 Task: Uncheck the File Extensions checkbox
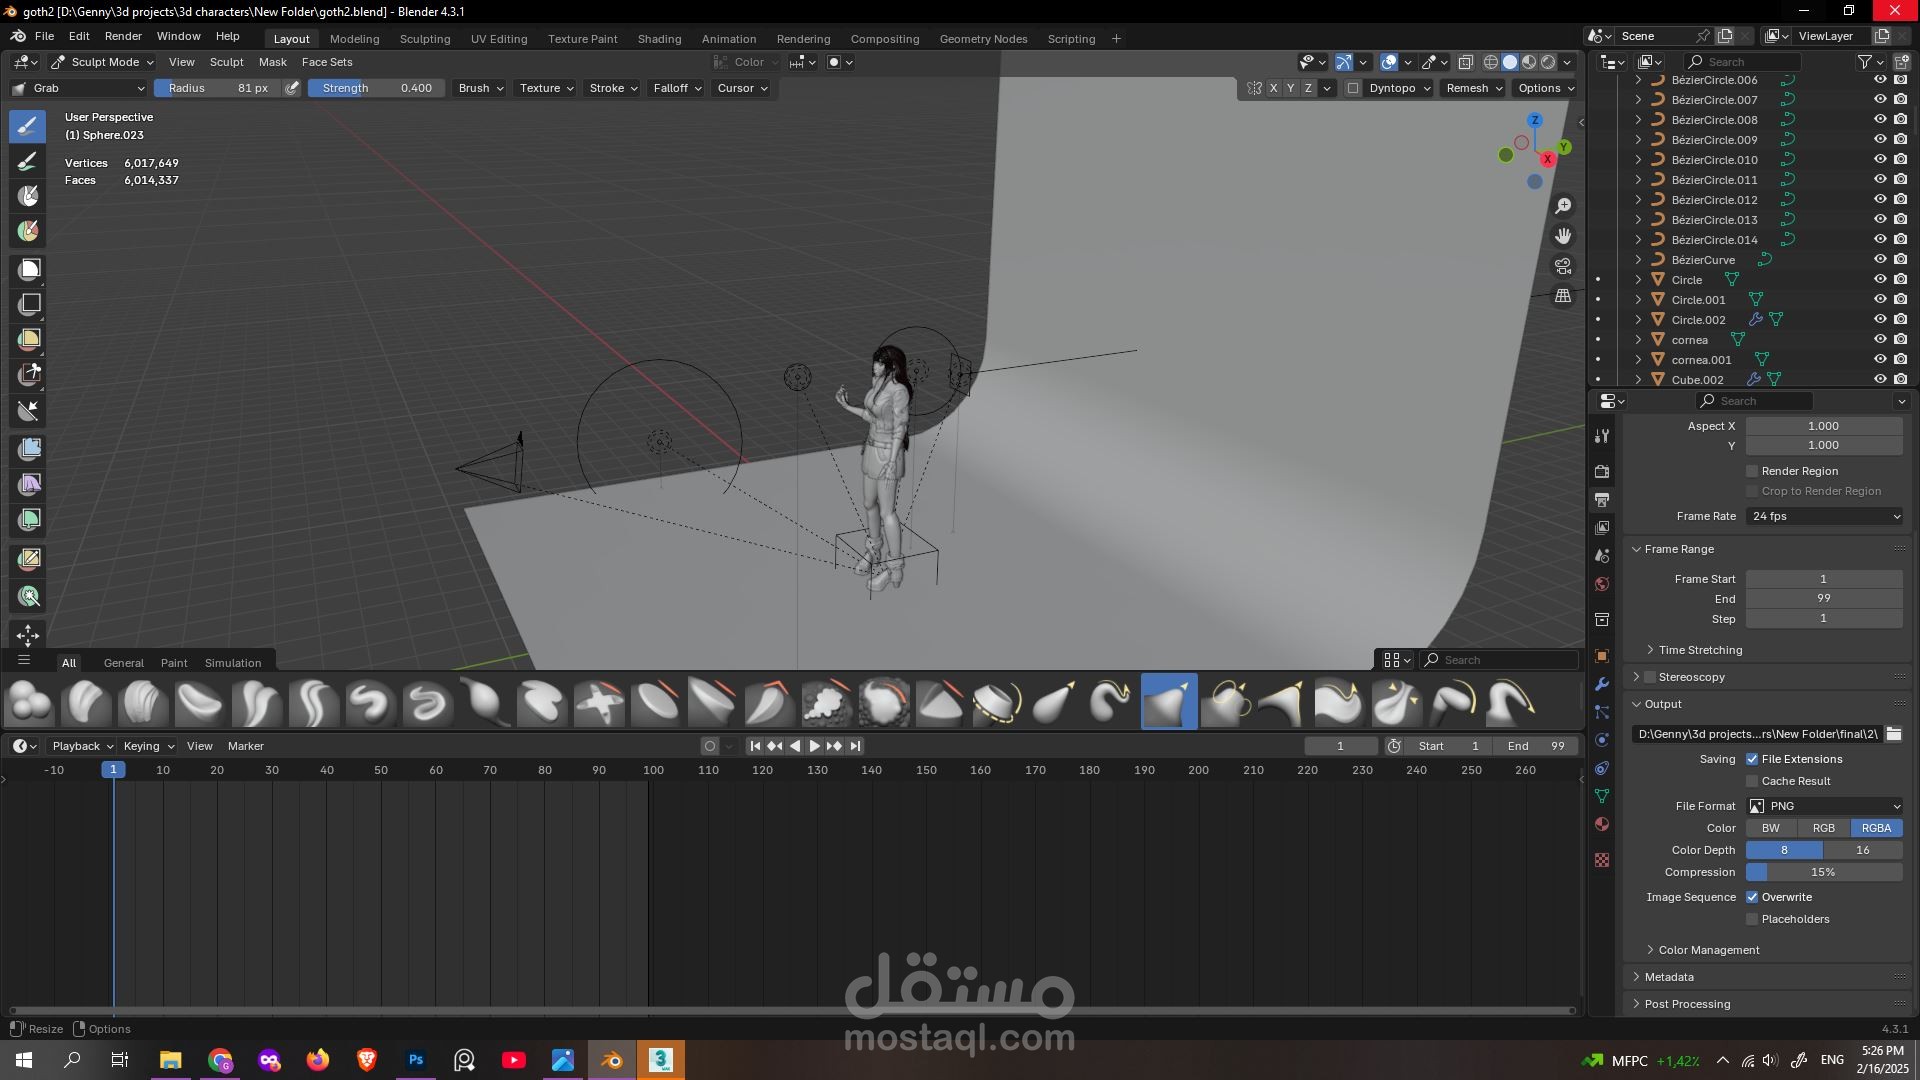[x=1752, y=759]
